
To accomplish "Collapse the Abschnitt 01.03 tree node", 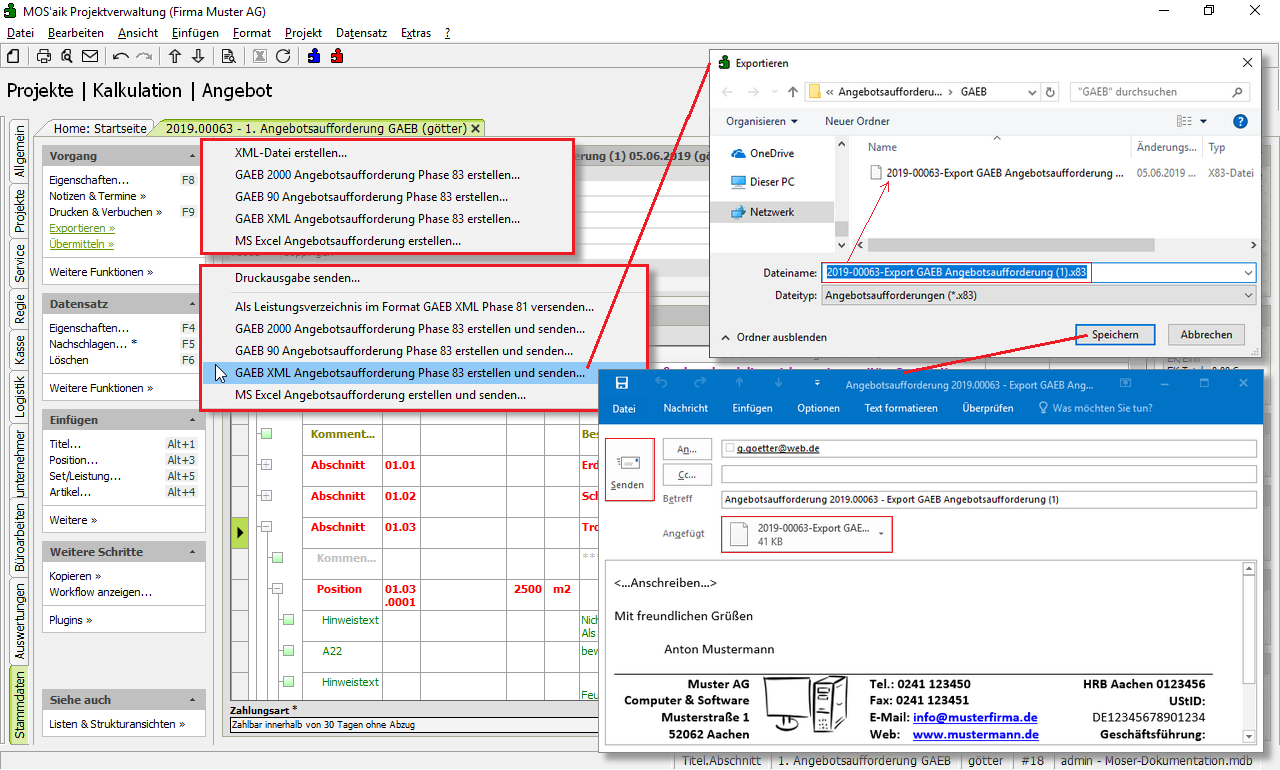I will (x=266, y=527).
